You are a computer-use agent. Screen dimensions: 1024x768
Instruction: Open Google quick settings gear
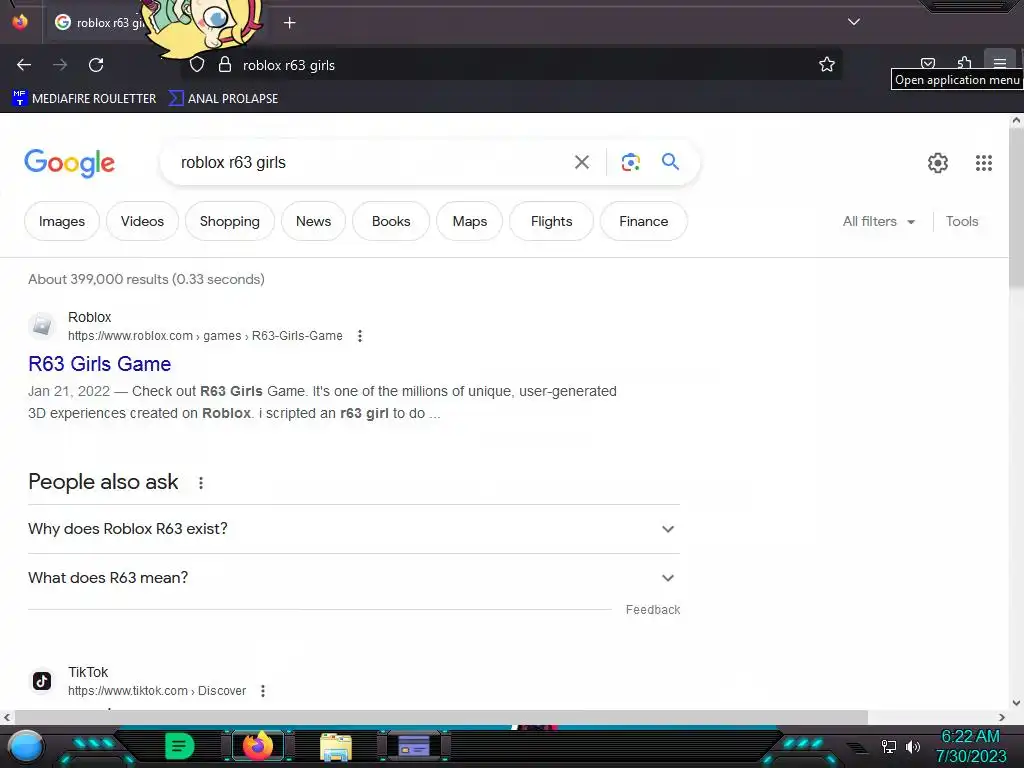[938, 163]
